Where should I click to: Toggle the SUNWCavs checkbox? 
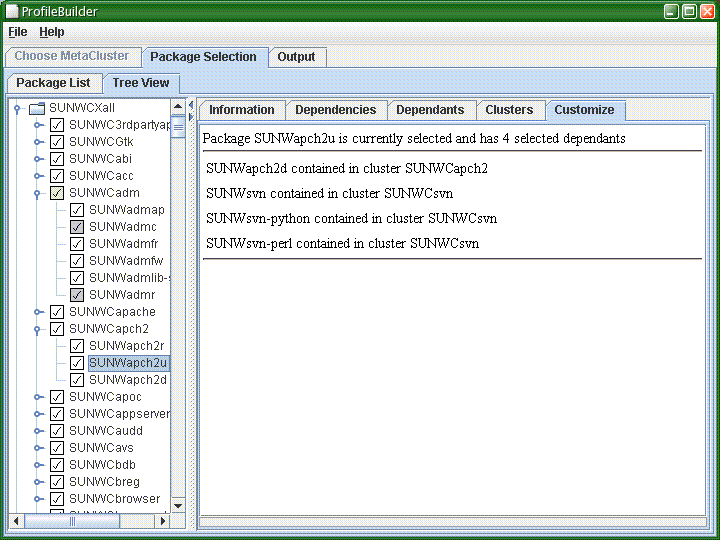(57, 448)
